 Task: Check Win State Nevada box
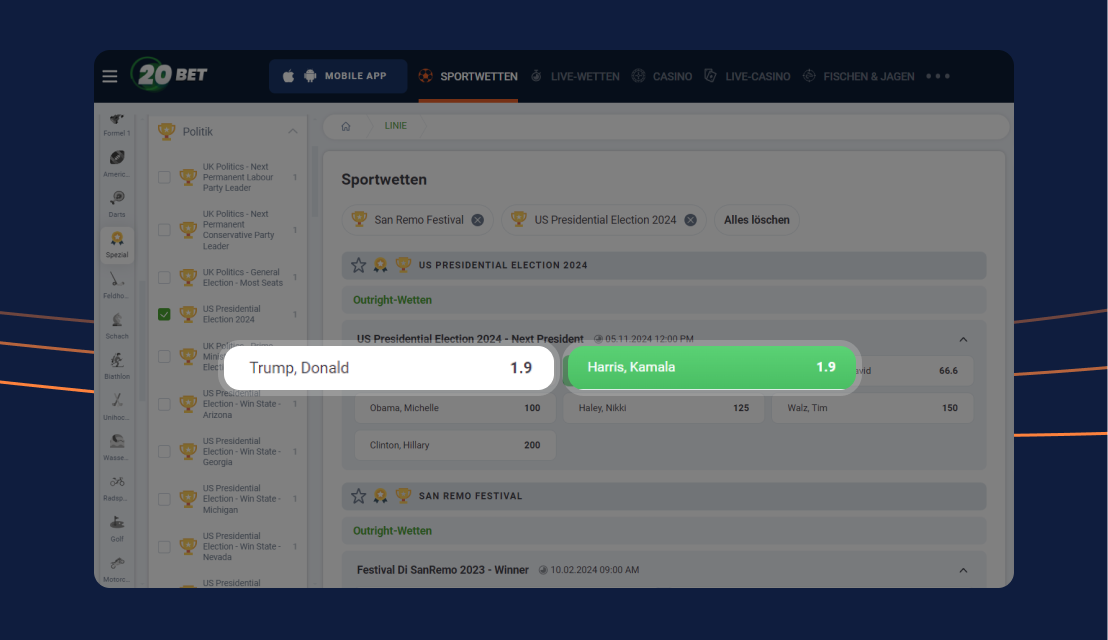tap(164, 547)
